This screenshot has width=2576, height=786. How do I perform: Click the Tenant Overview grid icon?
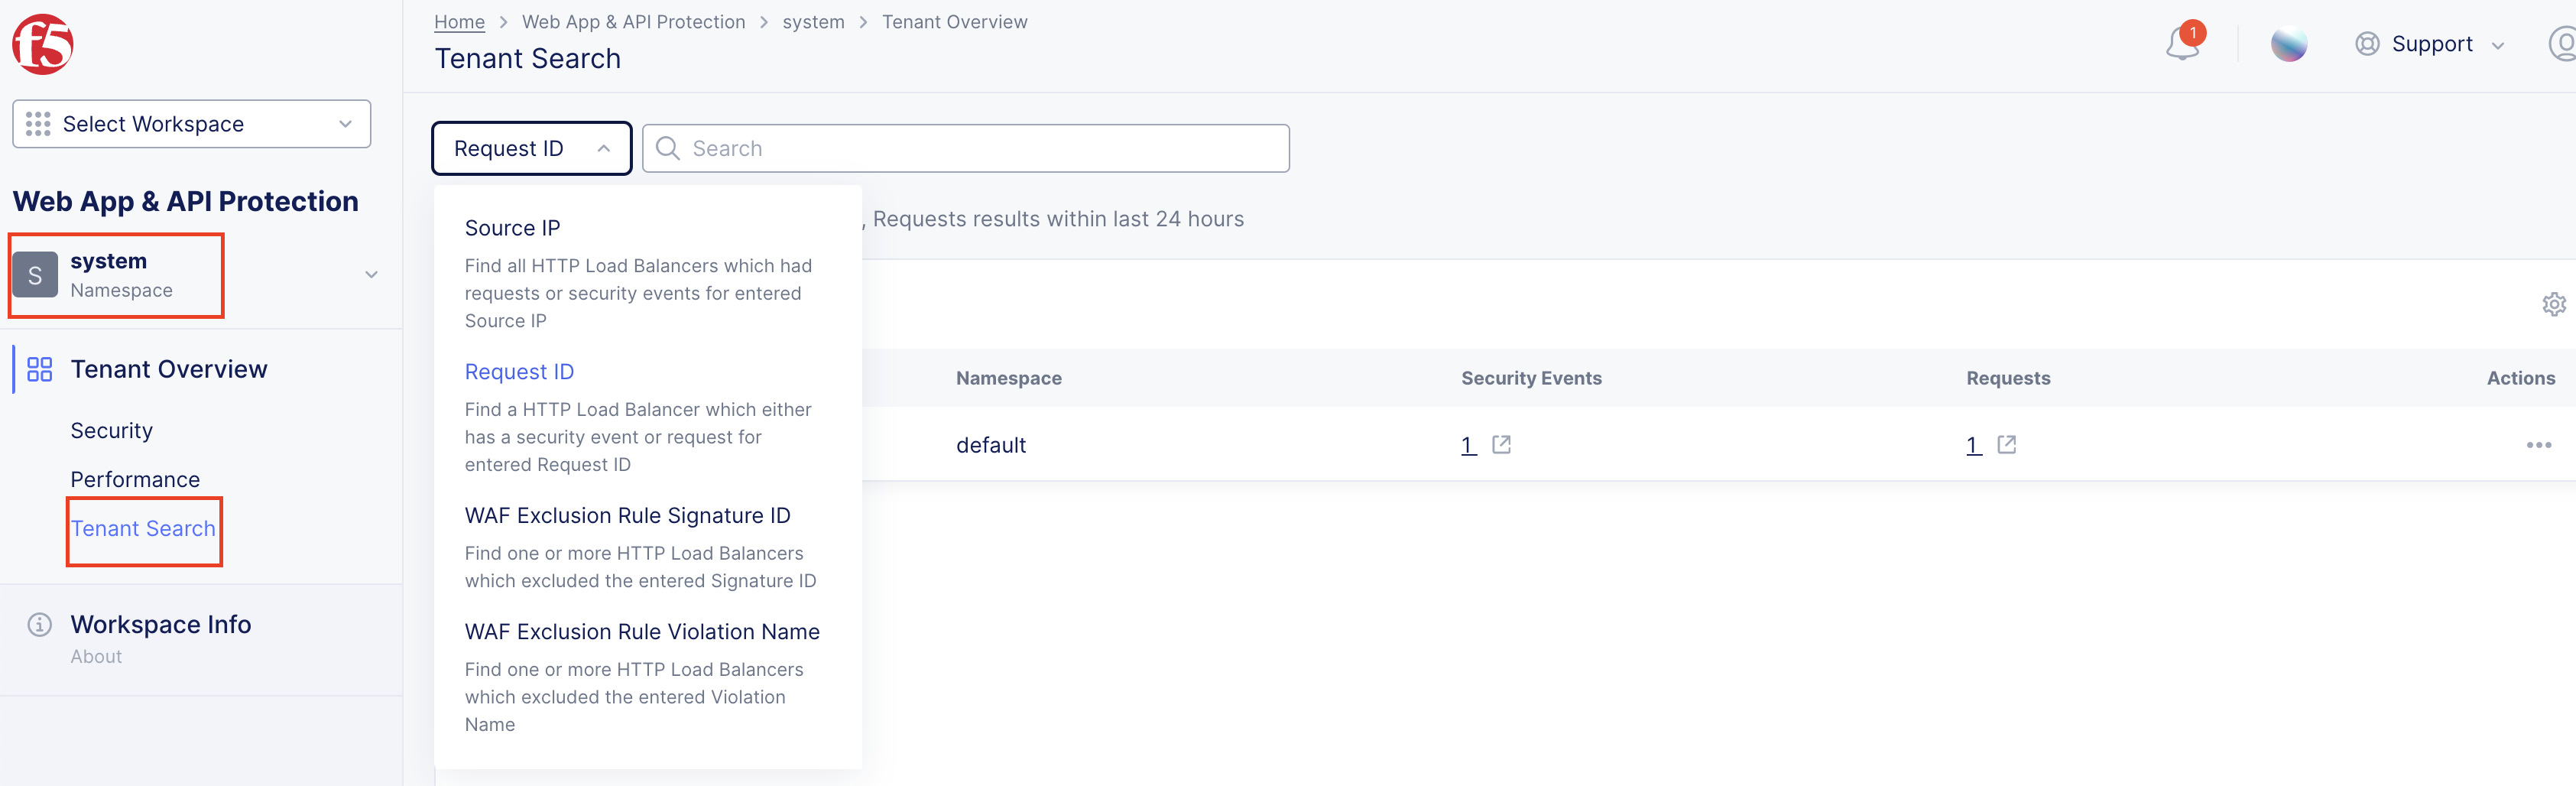(40, 369)
